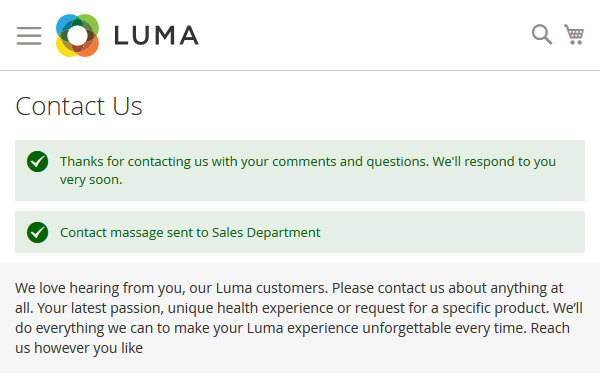Click the LUMA wordmark text

point(157,36)
